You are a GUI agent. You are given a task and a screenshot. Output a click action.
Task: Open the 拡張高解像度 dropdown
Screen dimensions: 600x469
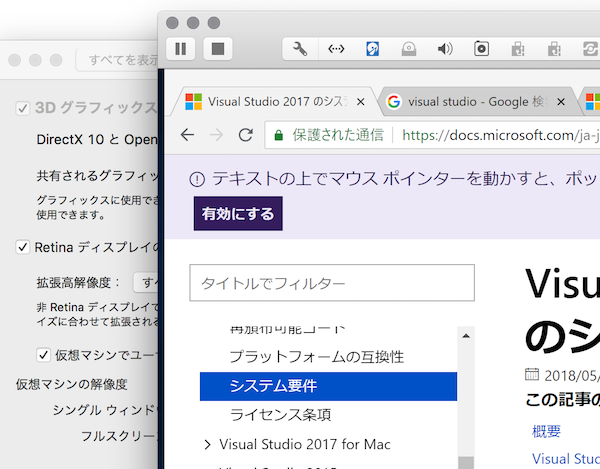[146, 283]
